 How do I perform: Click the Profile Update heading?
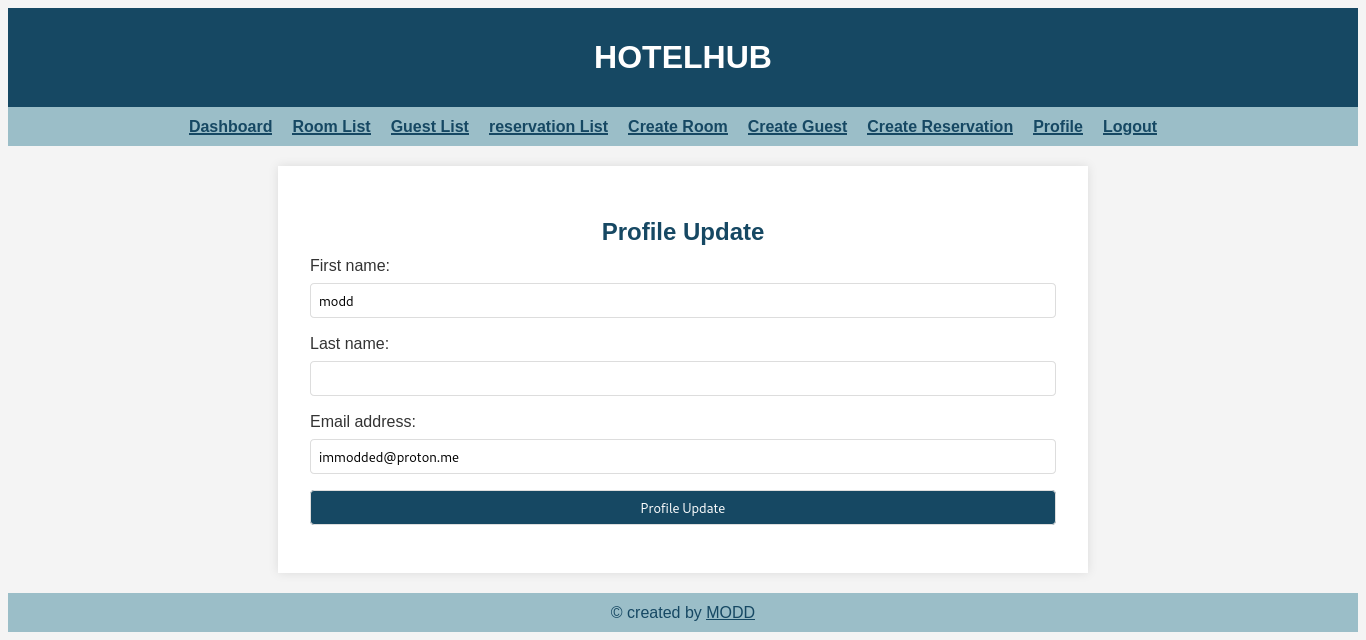click(x=683, y=232)
